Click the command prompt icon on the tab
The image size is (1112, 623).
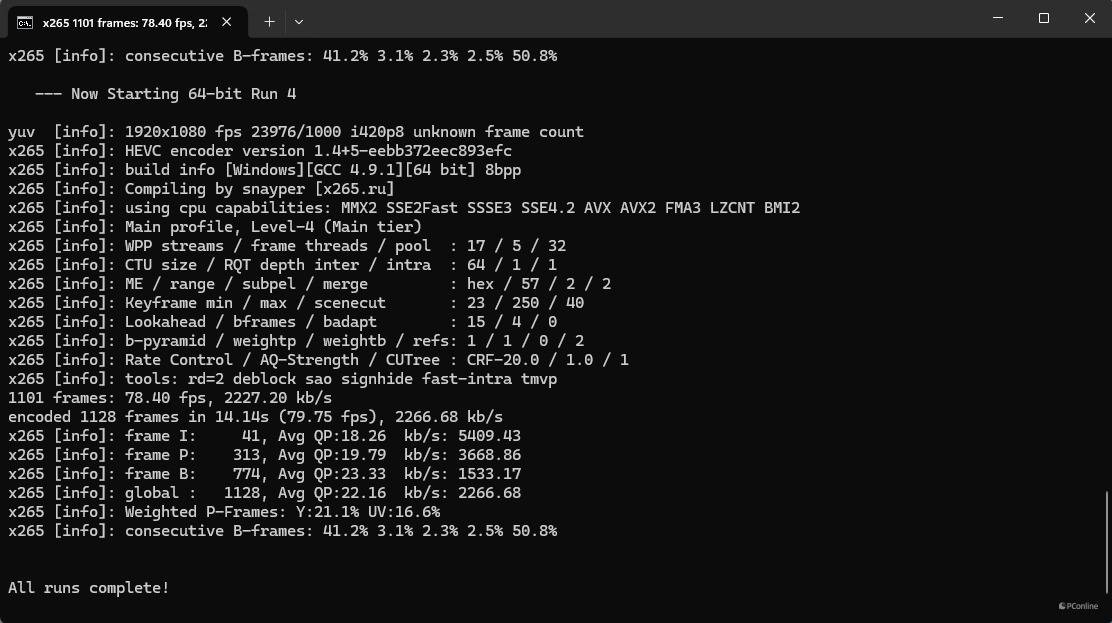tap(26, 21)
